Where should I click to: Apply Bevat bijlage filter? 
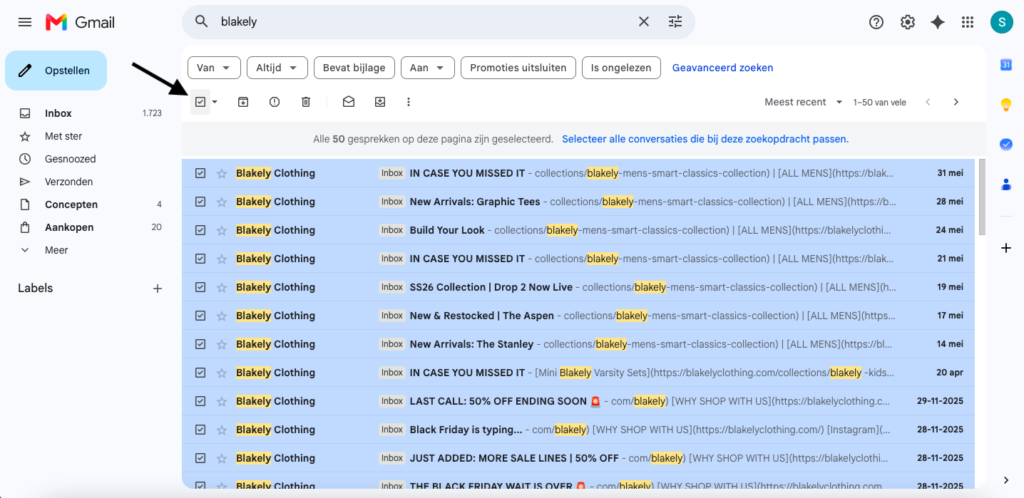coord(354,67)
